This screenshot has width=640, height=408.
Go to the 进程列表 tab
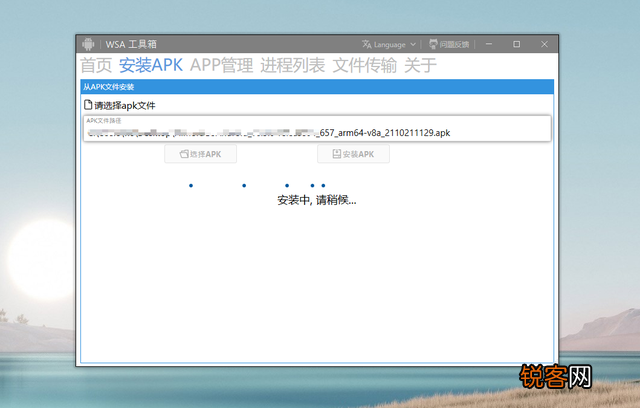(x=293, y=65)
